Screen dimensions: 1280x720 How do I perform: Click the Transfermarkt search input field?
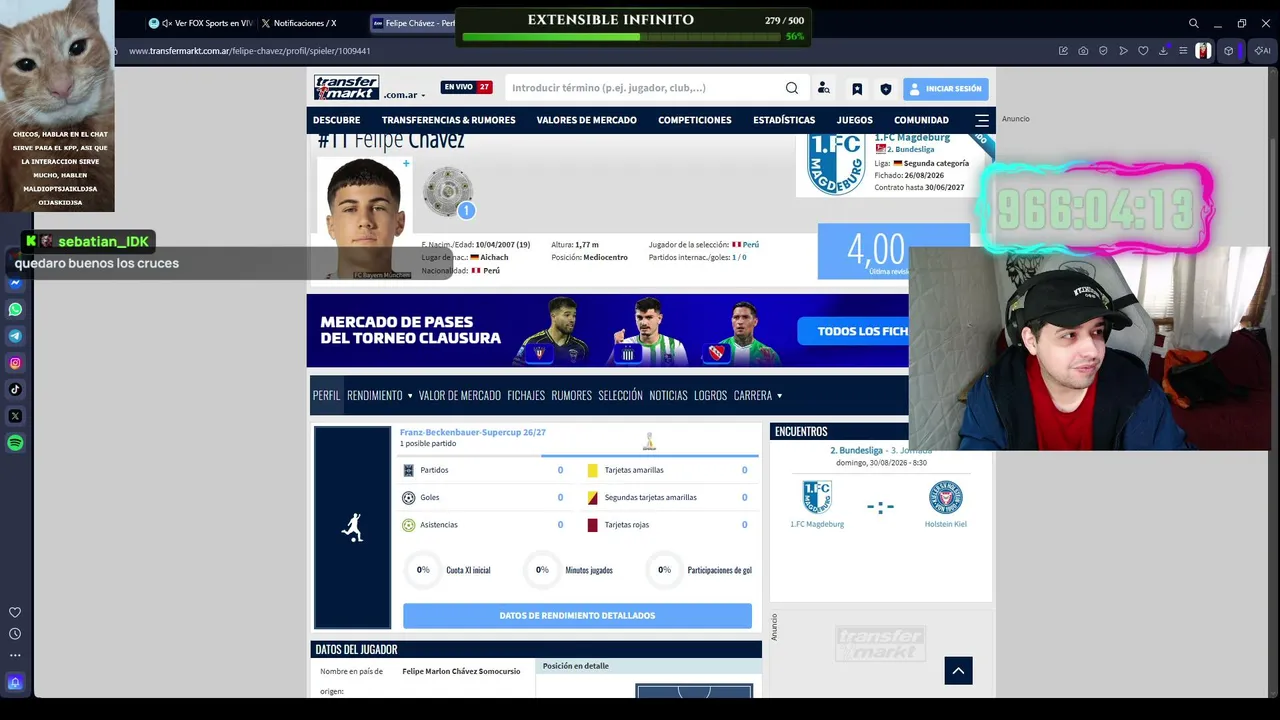[x=645, y=88]
